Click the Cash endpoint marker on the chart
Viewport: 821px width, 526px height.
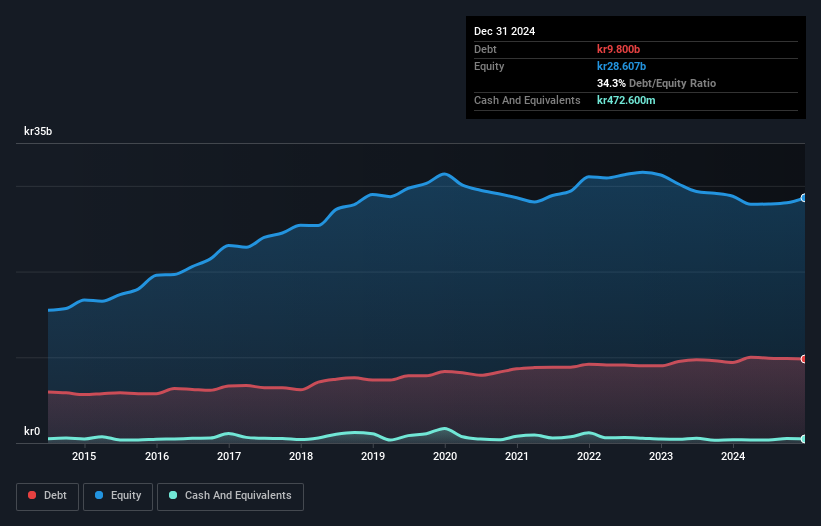click(804, 439)
